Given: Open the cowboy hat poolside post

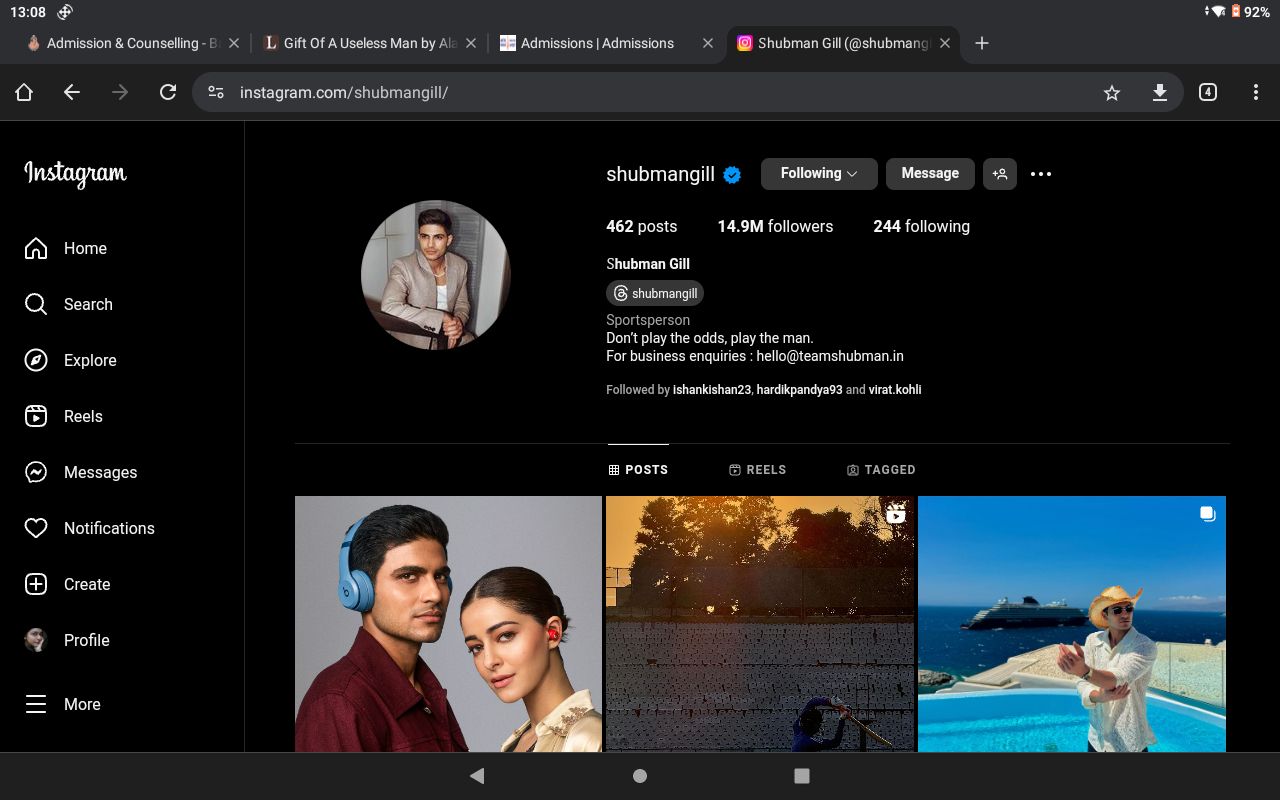Looking at the screenshot, I should pyautogui.click(x=1072, y=624).
